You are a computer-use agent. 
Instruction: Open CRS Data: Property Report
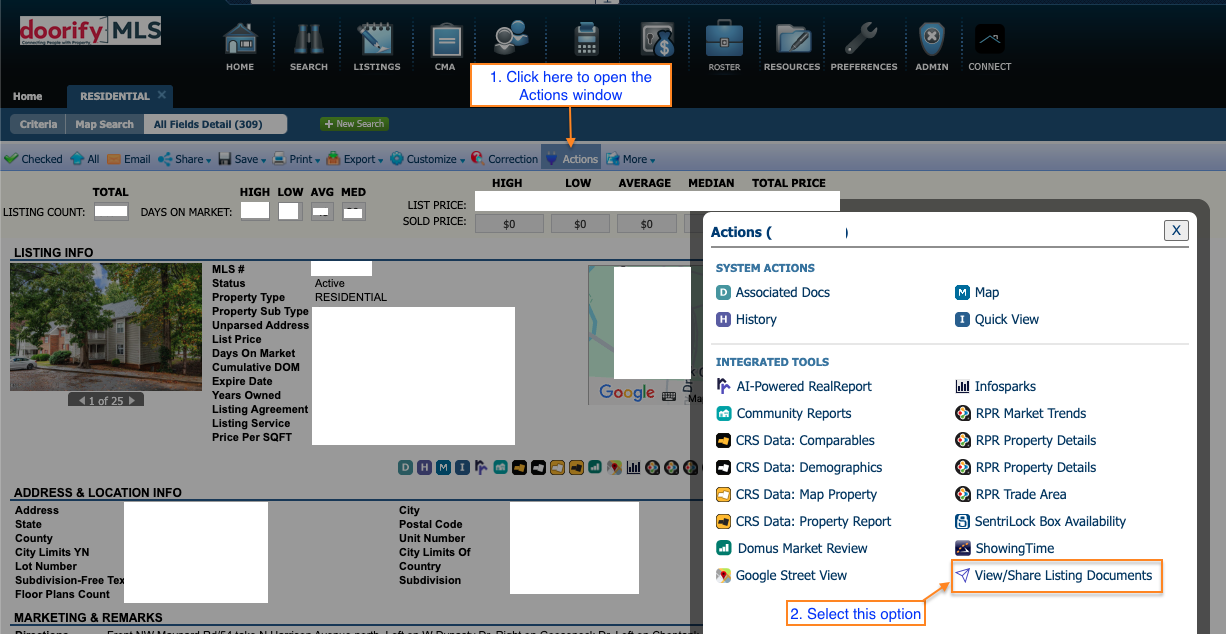click(x=804, y=521)
